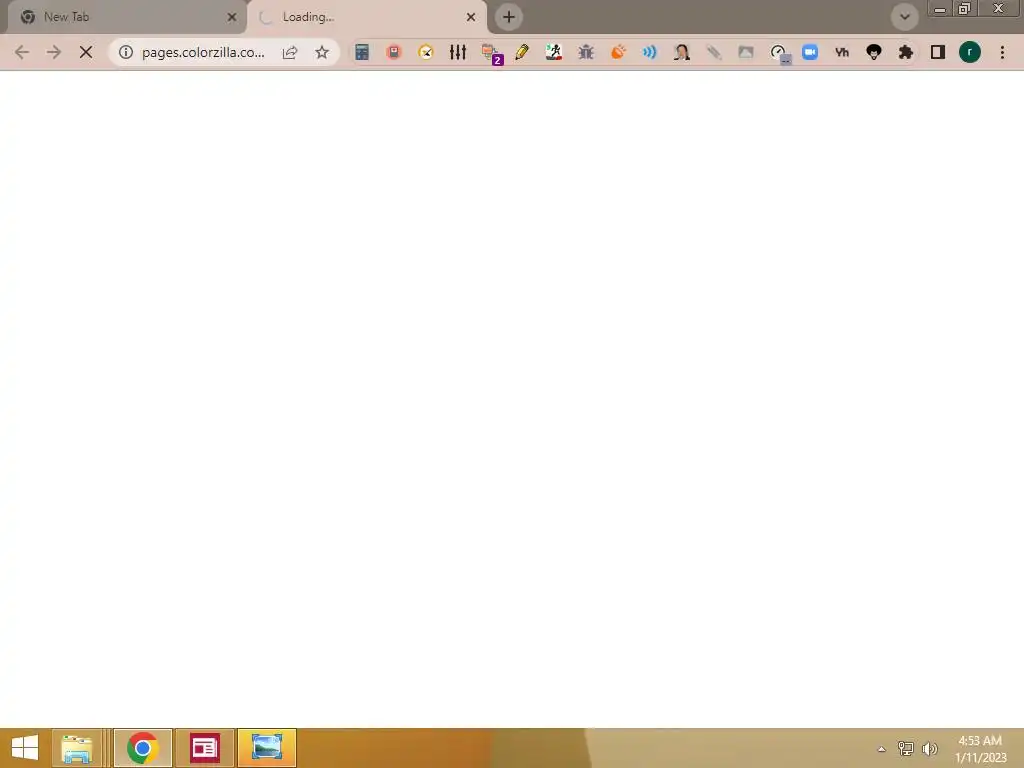Viewport: 1024px width, 768px height.
Task: Open the tab search dropdown
Action: coord(904,17)
